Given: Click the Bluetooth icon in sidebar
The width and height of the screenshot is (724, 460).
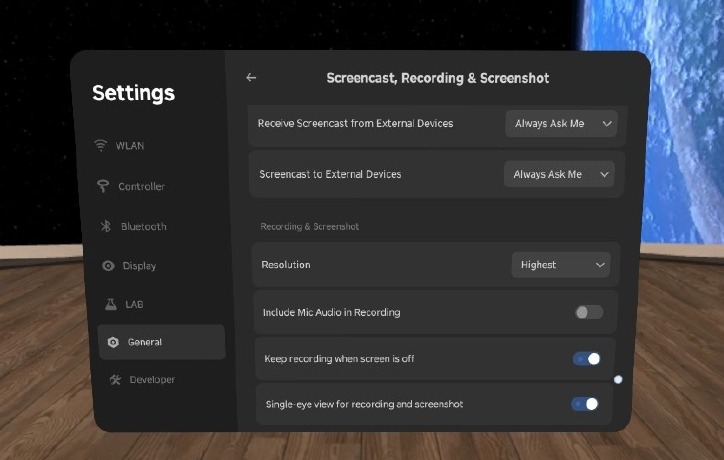Looking at the screenshot, I should [x=105, y=227].
